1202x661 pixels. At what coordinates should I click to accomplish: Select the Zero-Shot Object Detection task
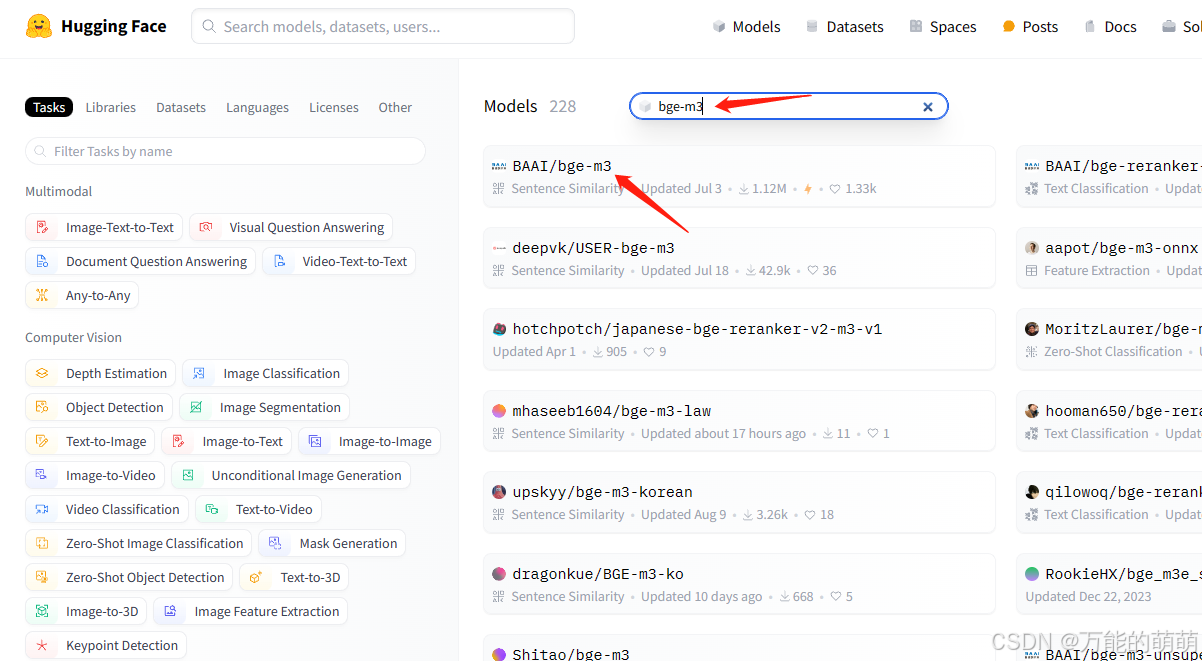(129, 577)
